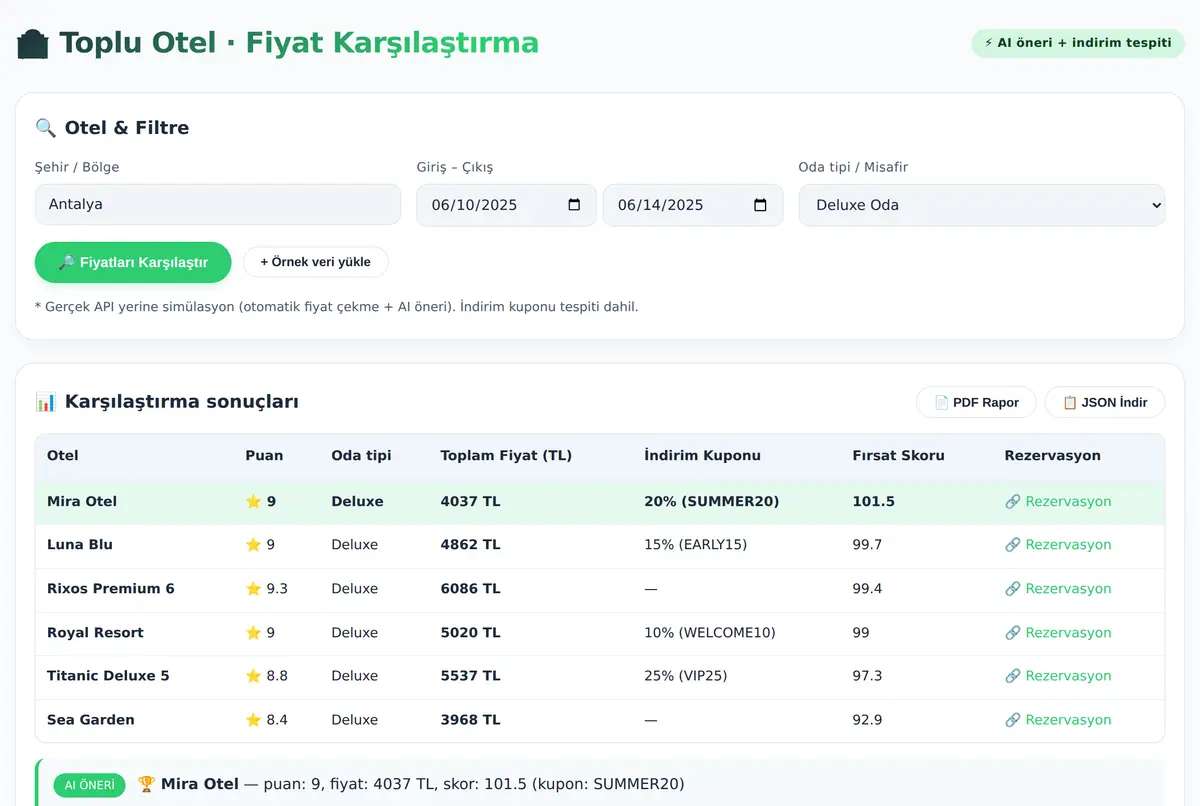Select the 25% (VIP25) coupon cell

[x=686, y=676]
